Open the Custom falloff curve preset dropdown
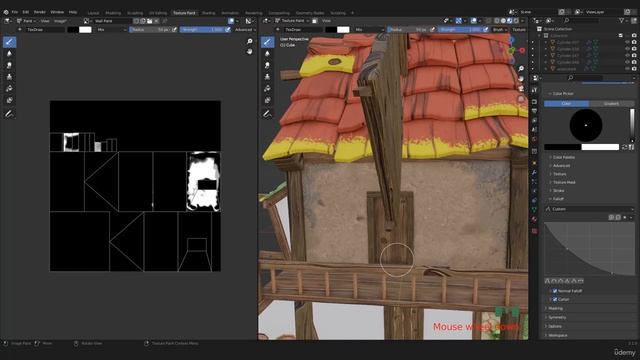 589,209
